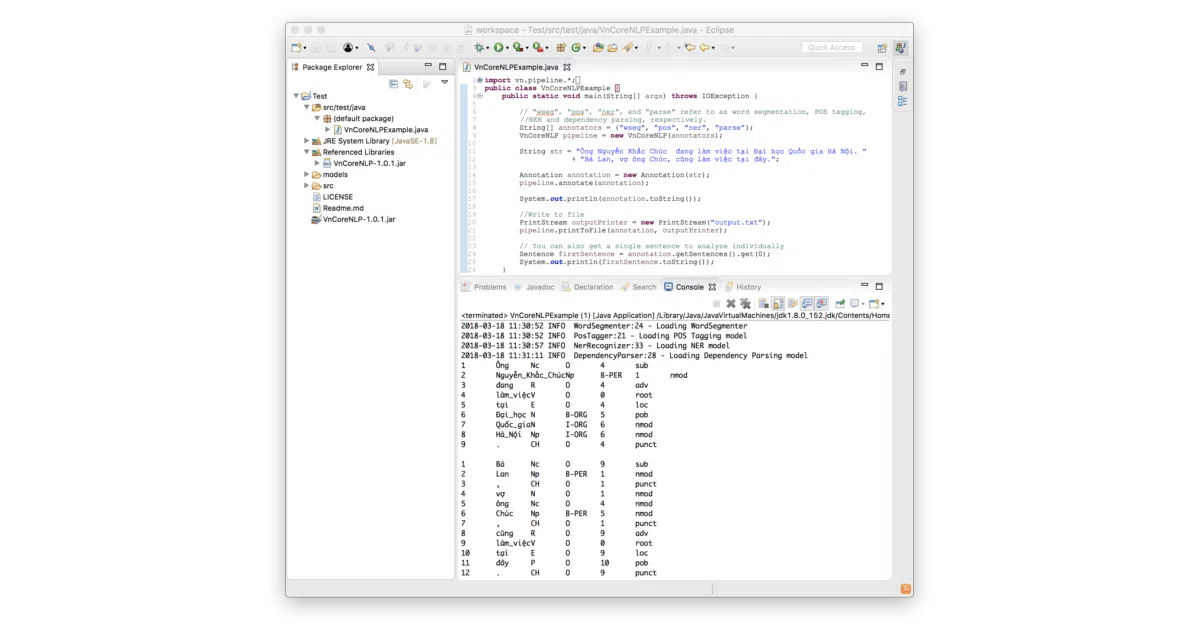Click the green Run button in toolbar
This screenshot has height=630, width=1200.
coord(499,47)
